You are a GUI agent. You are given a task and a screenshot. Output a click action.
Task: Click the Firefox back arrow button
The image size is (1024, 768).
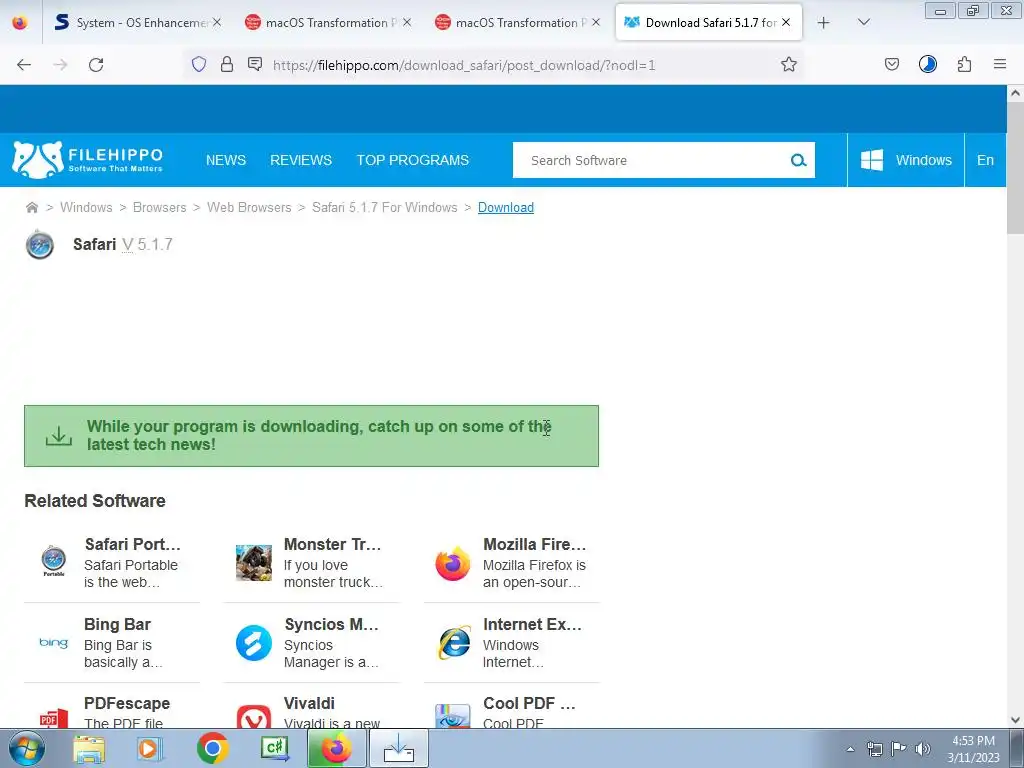tap(24, 65)
